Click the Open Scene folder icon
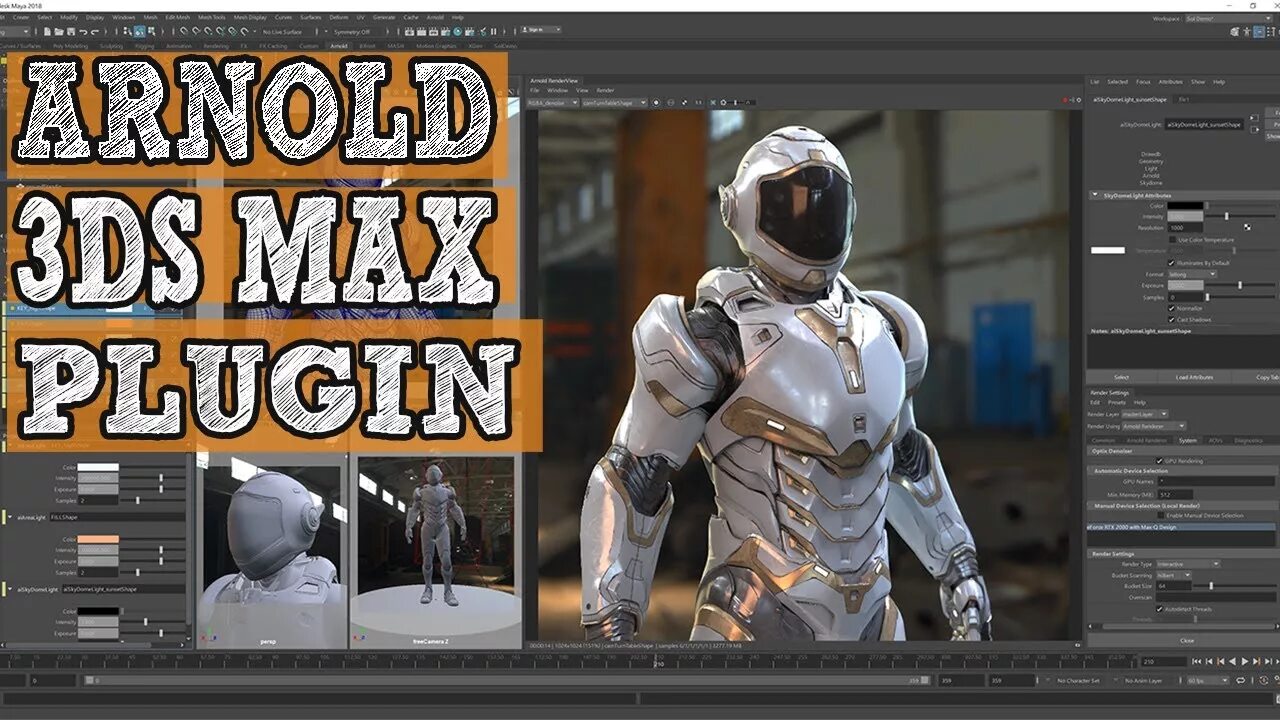The image size is (1280, 720). 58,31
